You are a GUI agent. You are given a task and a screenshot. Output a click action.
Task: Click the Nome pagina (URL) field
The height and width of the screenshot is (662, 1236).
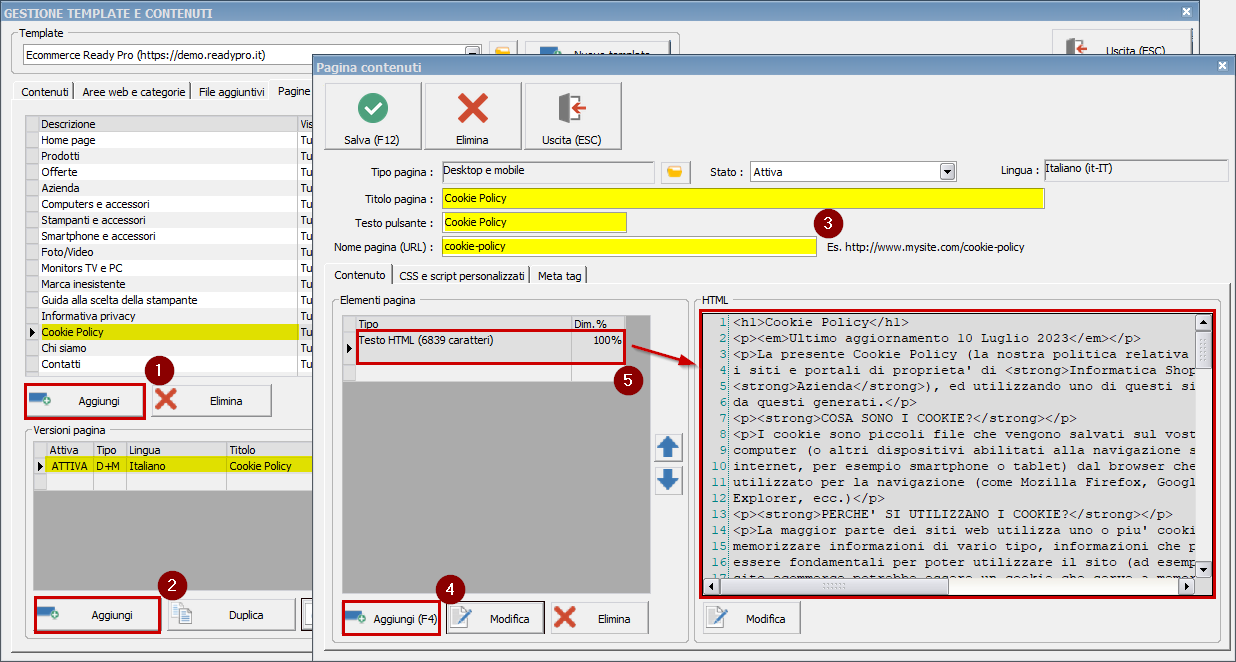point(629,246)
